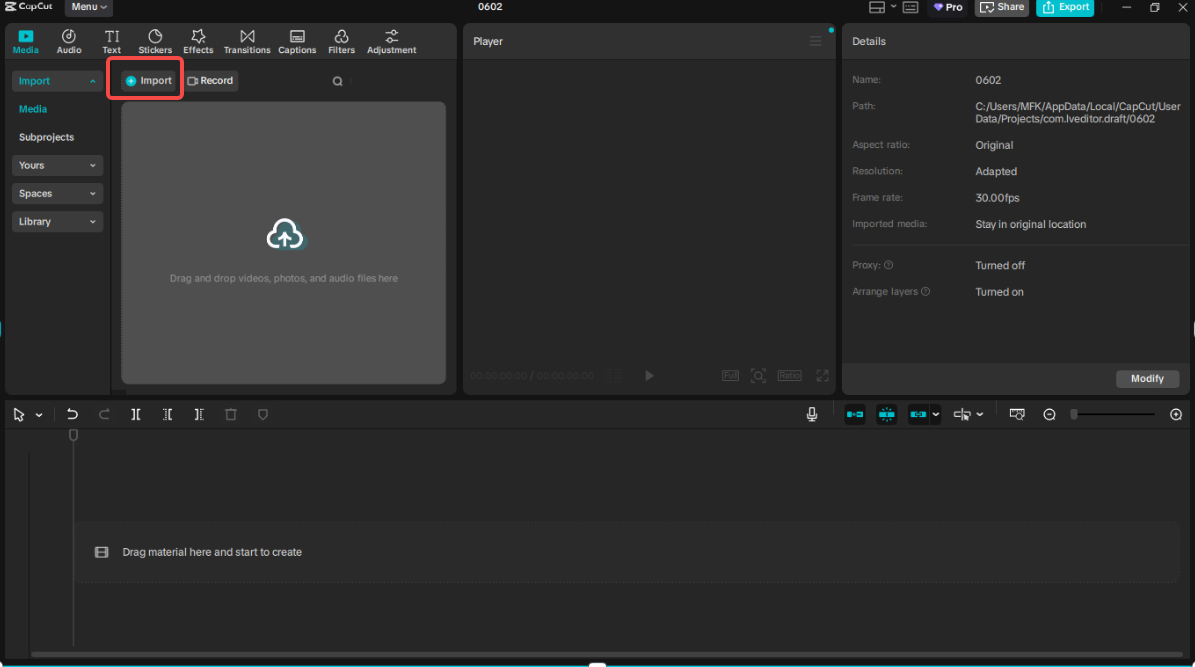Select the split clip tool
The image size is (1195, 667).
pyautogui.click(x=135, y=414)
